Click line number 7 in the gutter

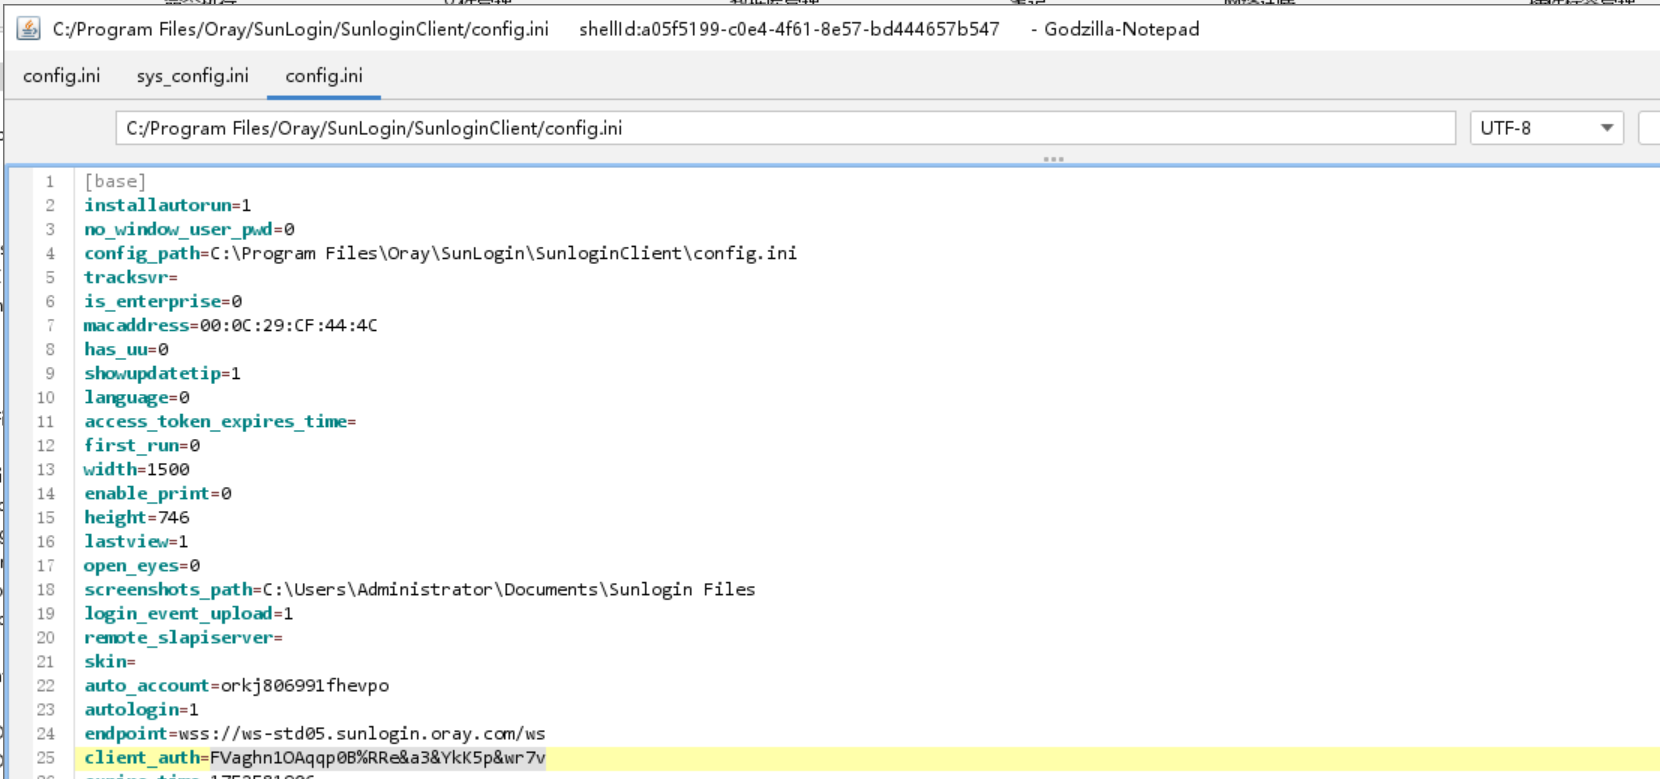pos(50,325)
